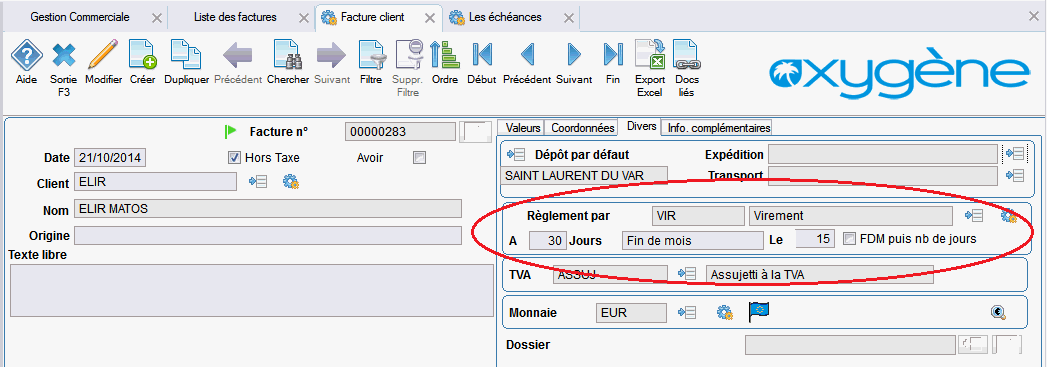Go to previous record with blue Précédent arrow
This screenshot has height=367, width=1047.
(x=527, y=54)
